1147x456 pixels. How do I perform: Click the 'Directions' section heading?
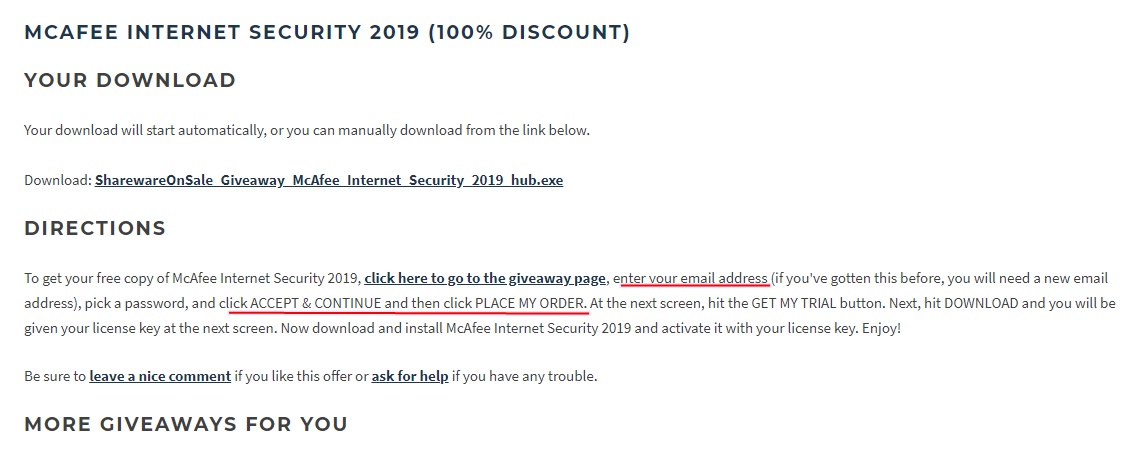point(95,228)
